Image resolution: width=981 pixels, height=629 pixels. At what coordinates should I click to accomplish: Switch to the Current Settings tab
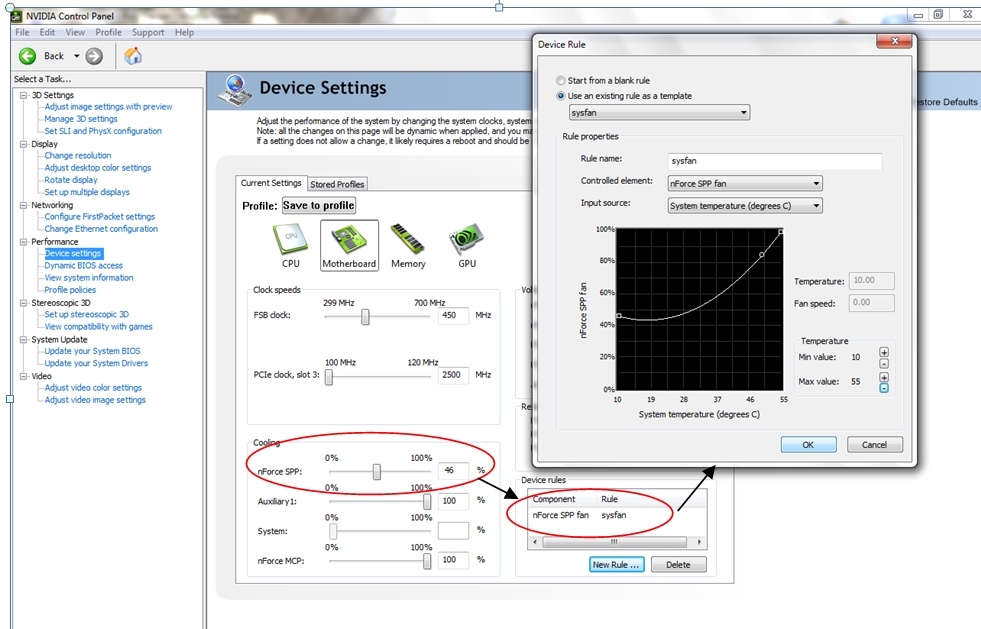pyautogui.click(x=271, y=183)
